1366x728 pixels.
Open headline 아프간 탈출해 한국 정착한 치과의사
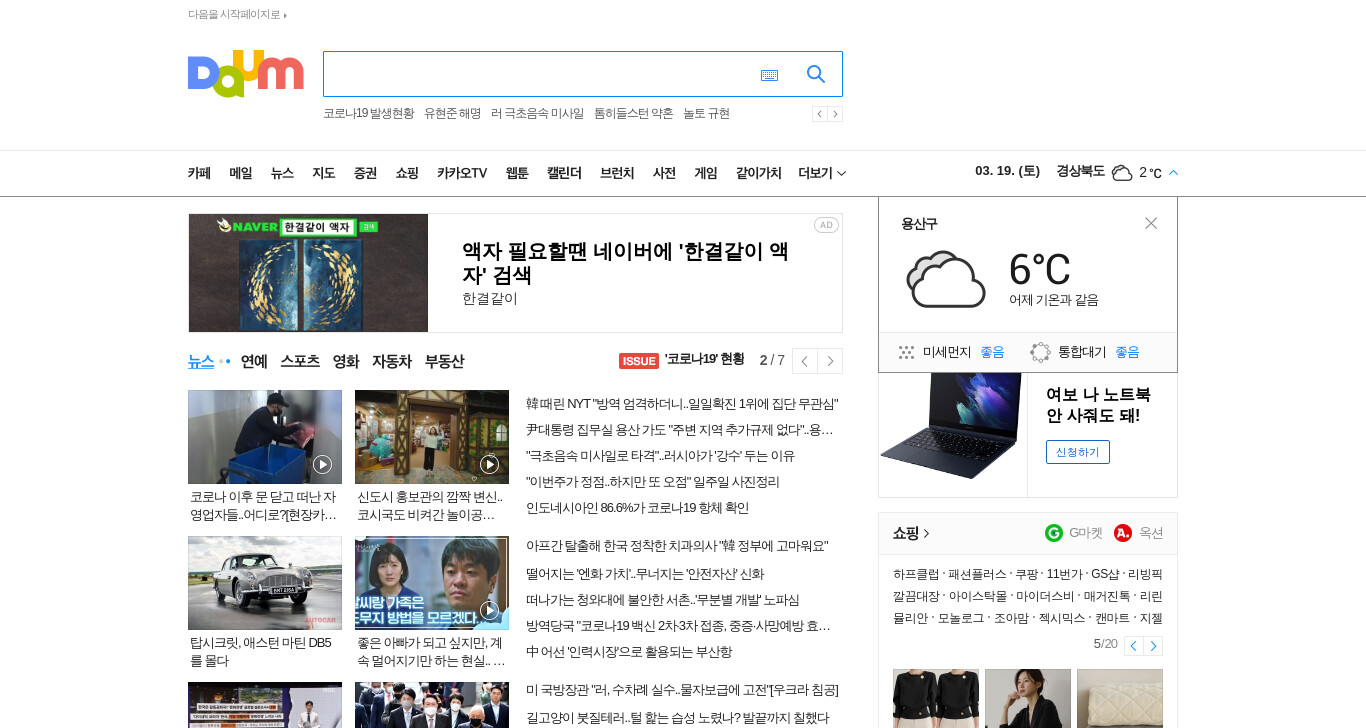click(677, 546)
